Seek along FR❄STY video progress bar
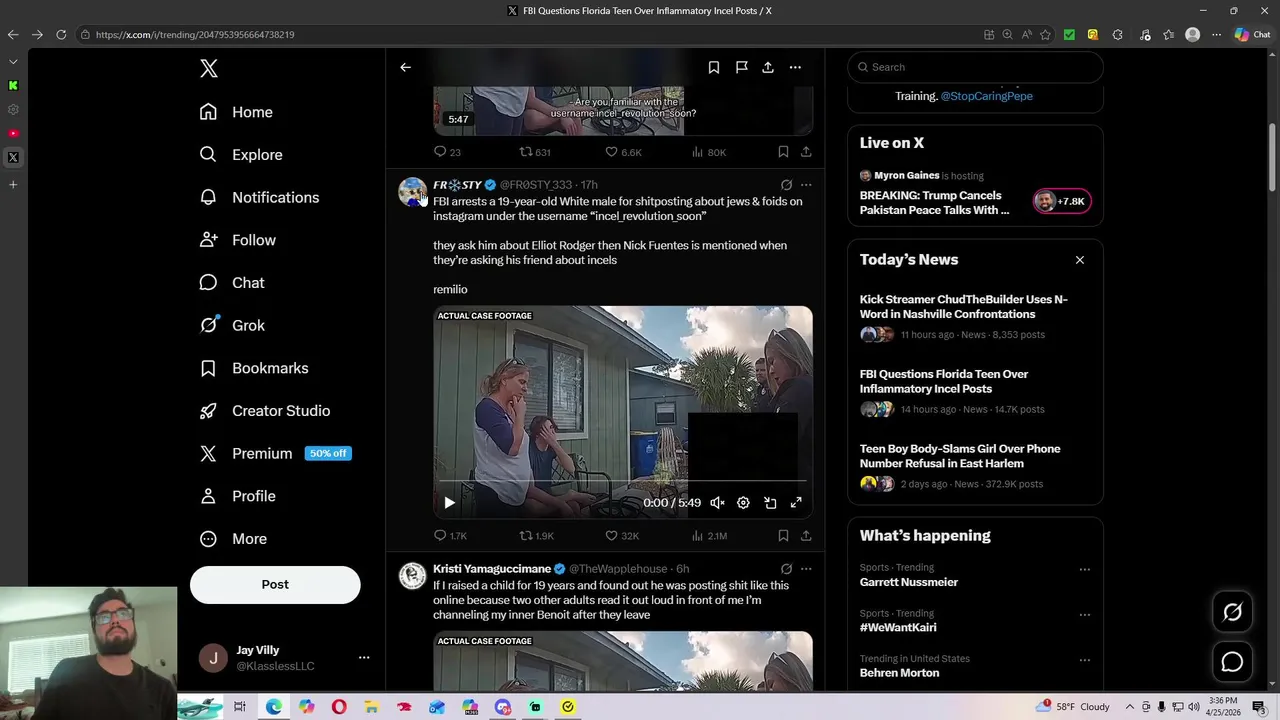Viewport: 1280px width, 720px height. (623, 482)
